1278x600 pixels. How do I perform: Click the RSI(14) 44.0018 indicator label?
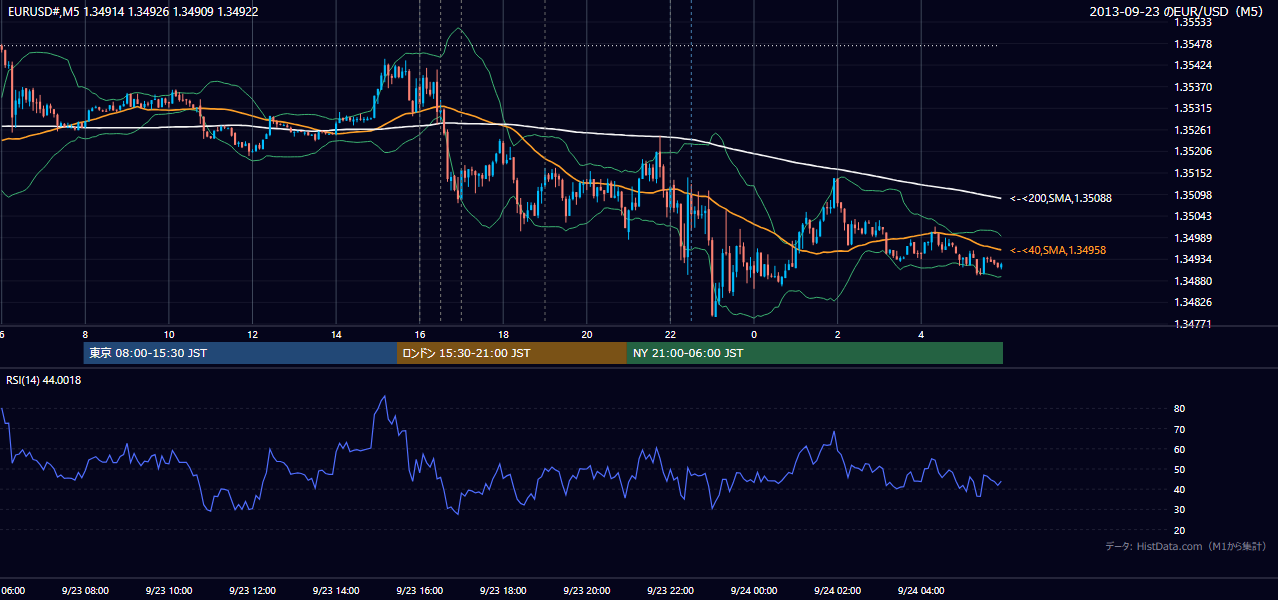coord(44,380)
